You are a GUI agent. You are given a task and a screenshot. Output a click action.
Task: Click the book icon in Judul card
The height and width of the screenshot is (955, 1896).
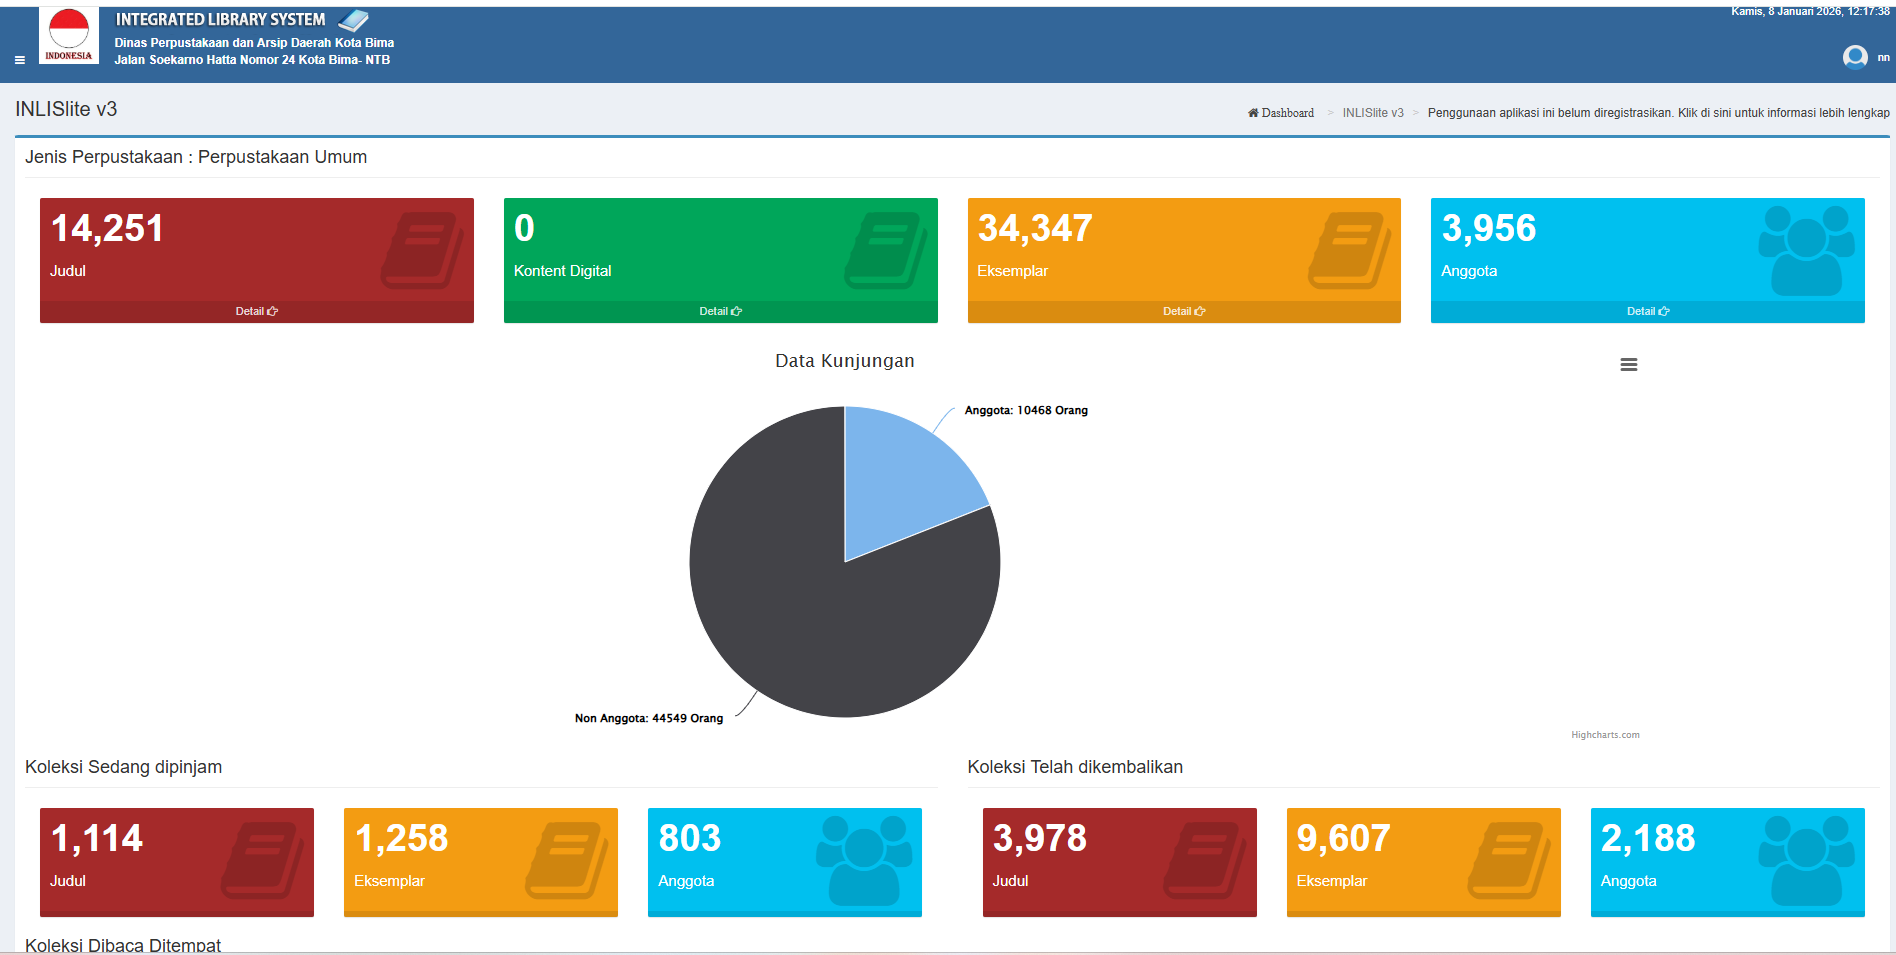[422, 250]
